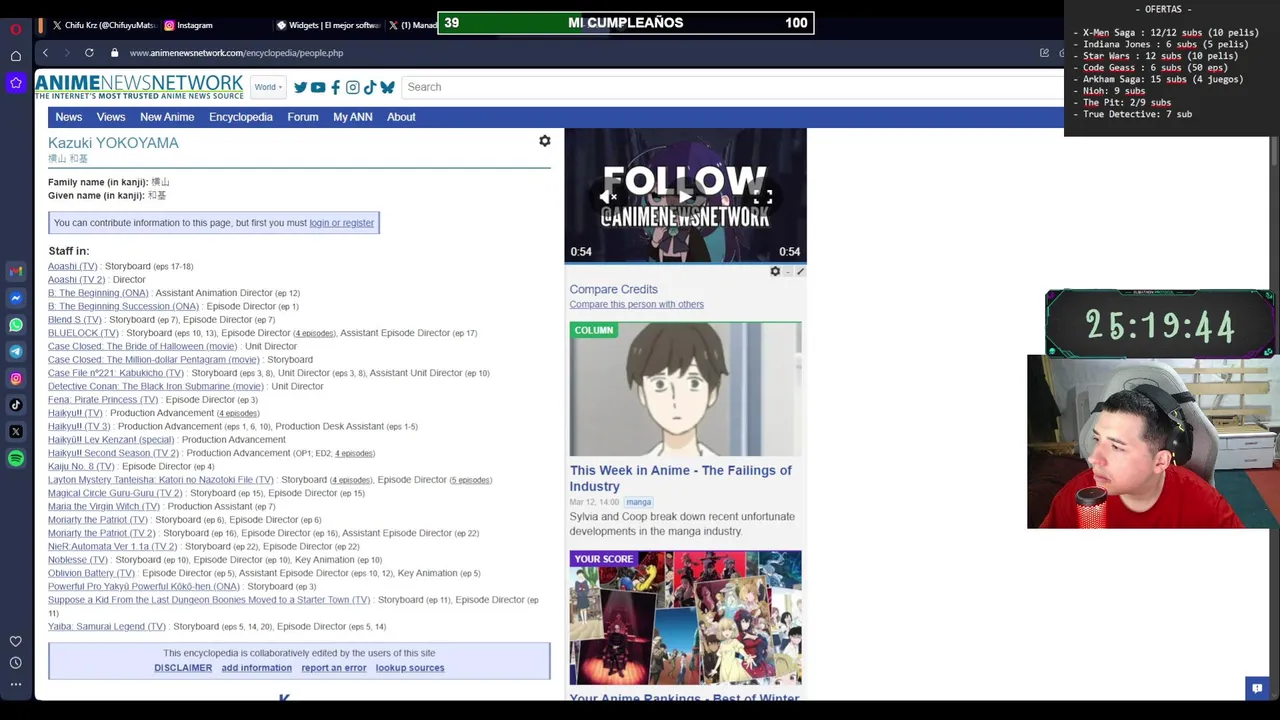The height and width of the screenshot is (720, 1280).
Task: Open Spotify in the Opera sidebar
Action: click(x=16, y=458)
